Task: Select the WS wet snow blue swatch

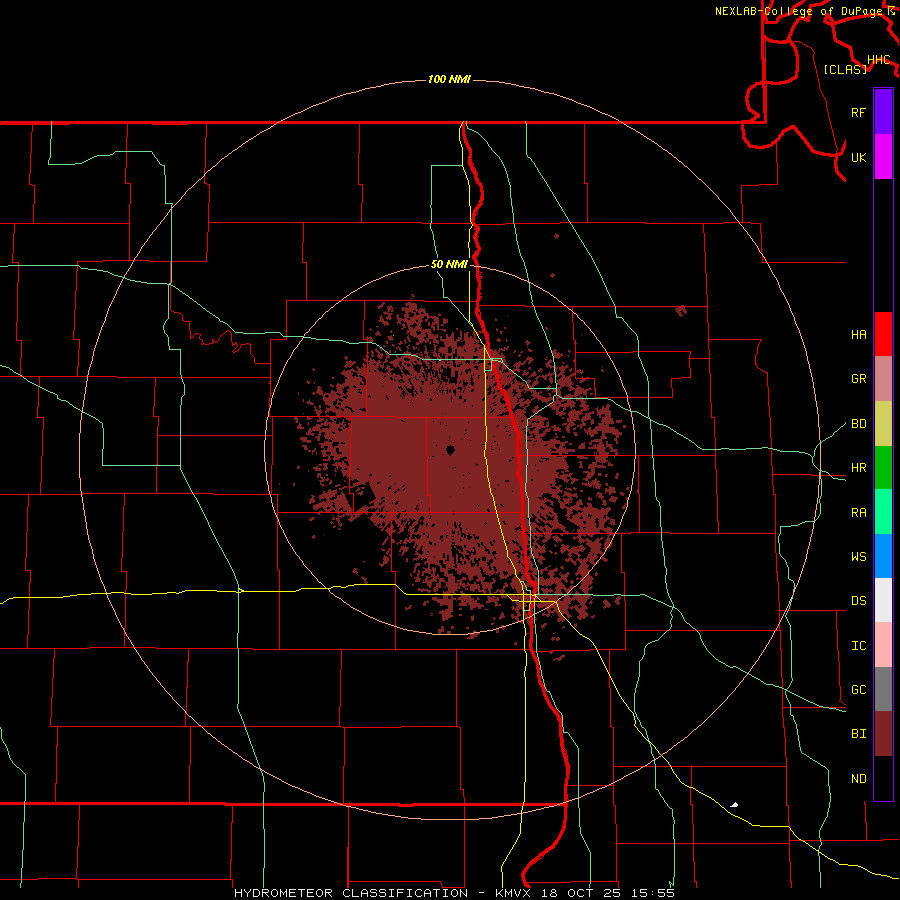Action: [x=883, y=556]
